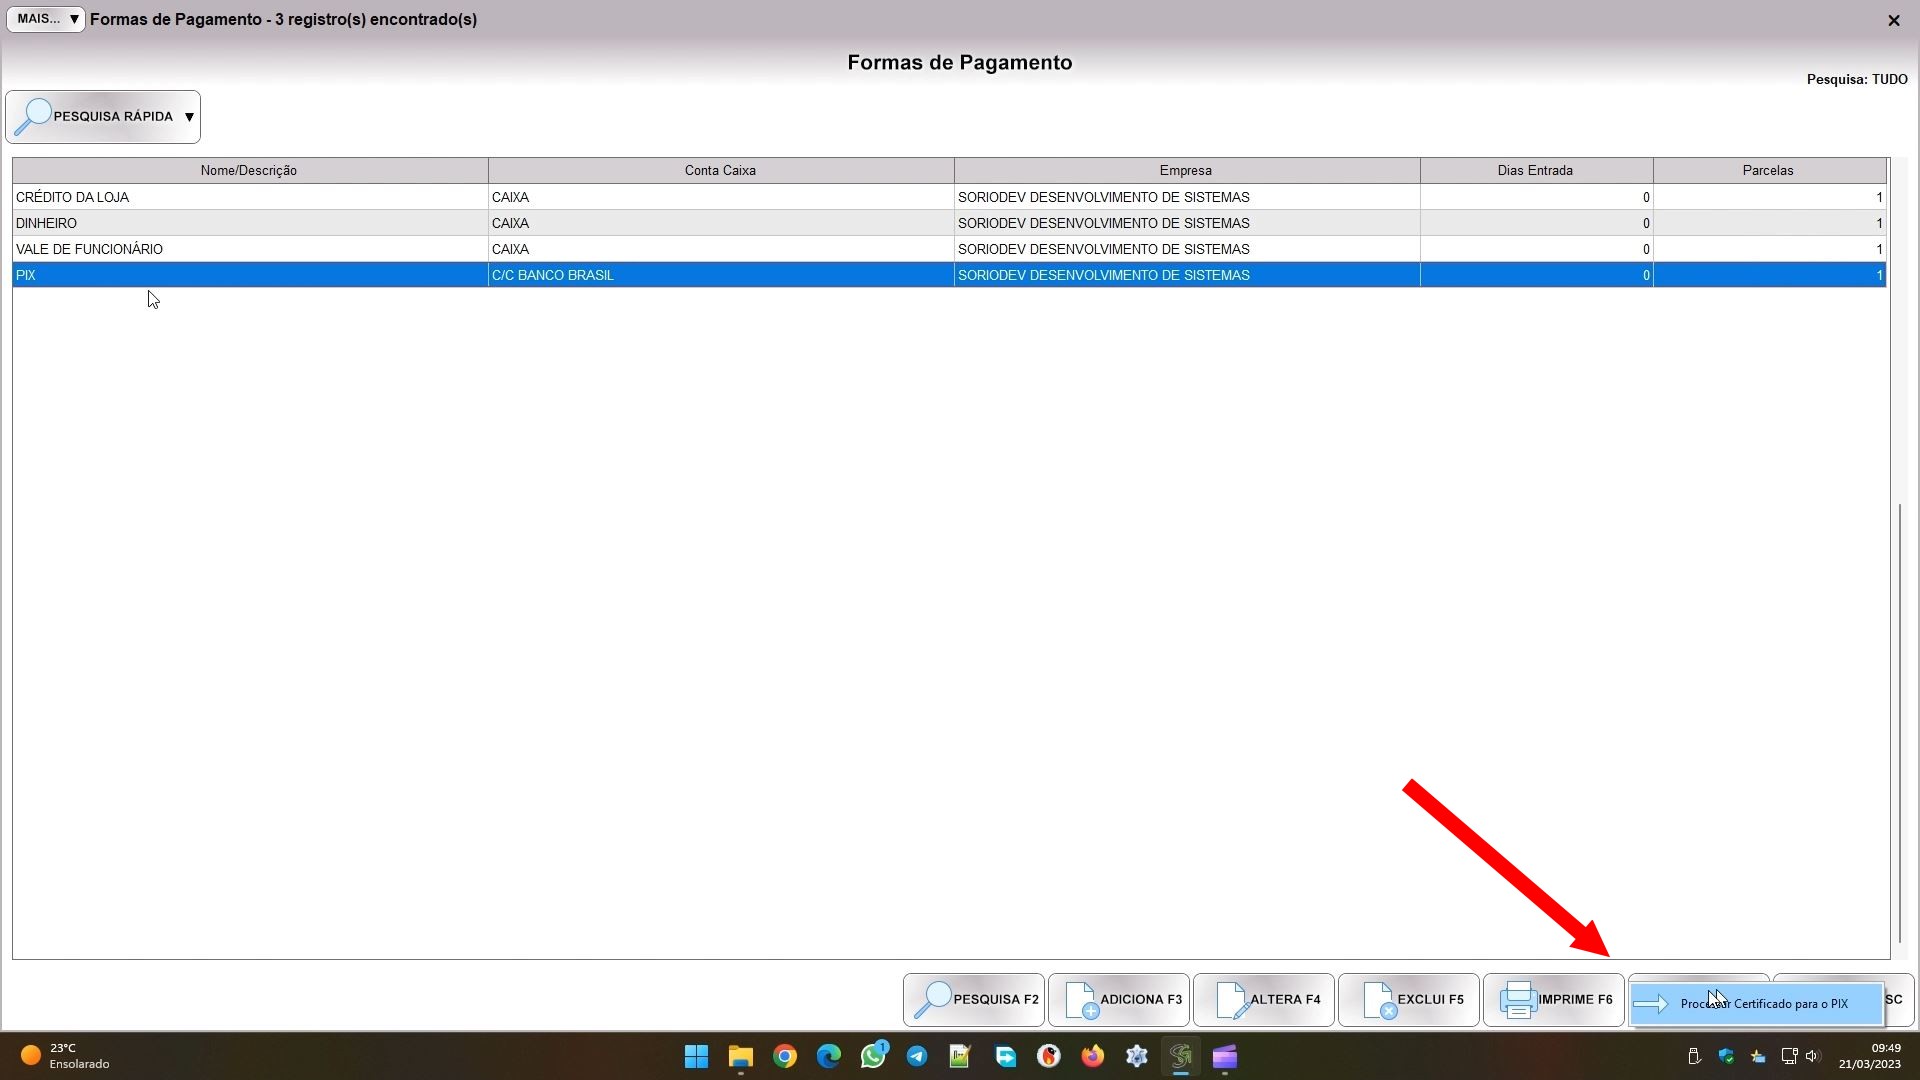Click the Exclui F5 delete button
The height and width of the screenshot is (1080, 1920).
pos(1408,999)
